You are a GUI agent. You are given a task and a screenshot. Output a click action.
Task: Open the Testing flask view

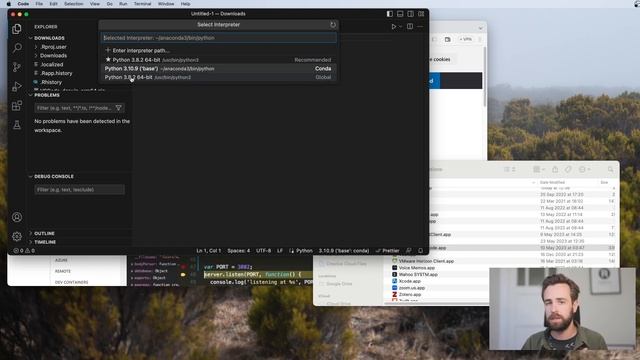coord(17,125)
